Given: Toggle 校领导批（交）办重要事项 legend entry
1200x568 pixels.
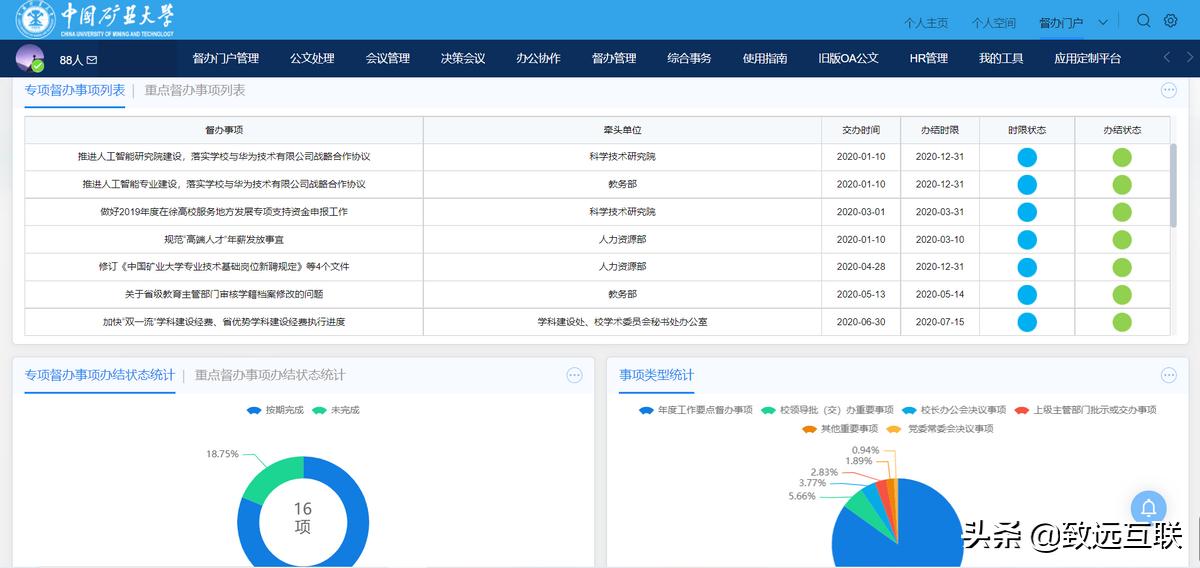Looking at the screenshot, I should (x=827, y=410).
